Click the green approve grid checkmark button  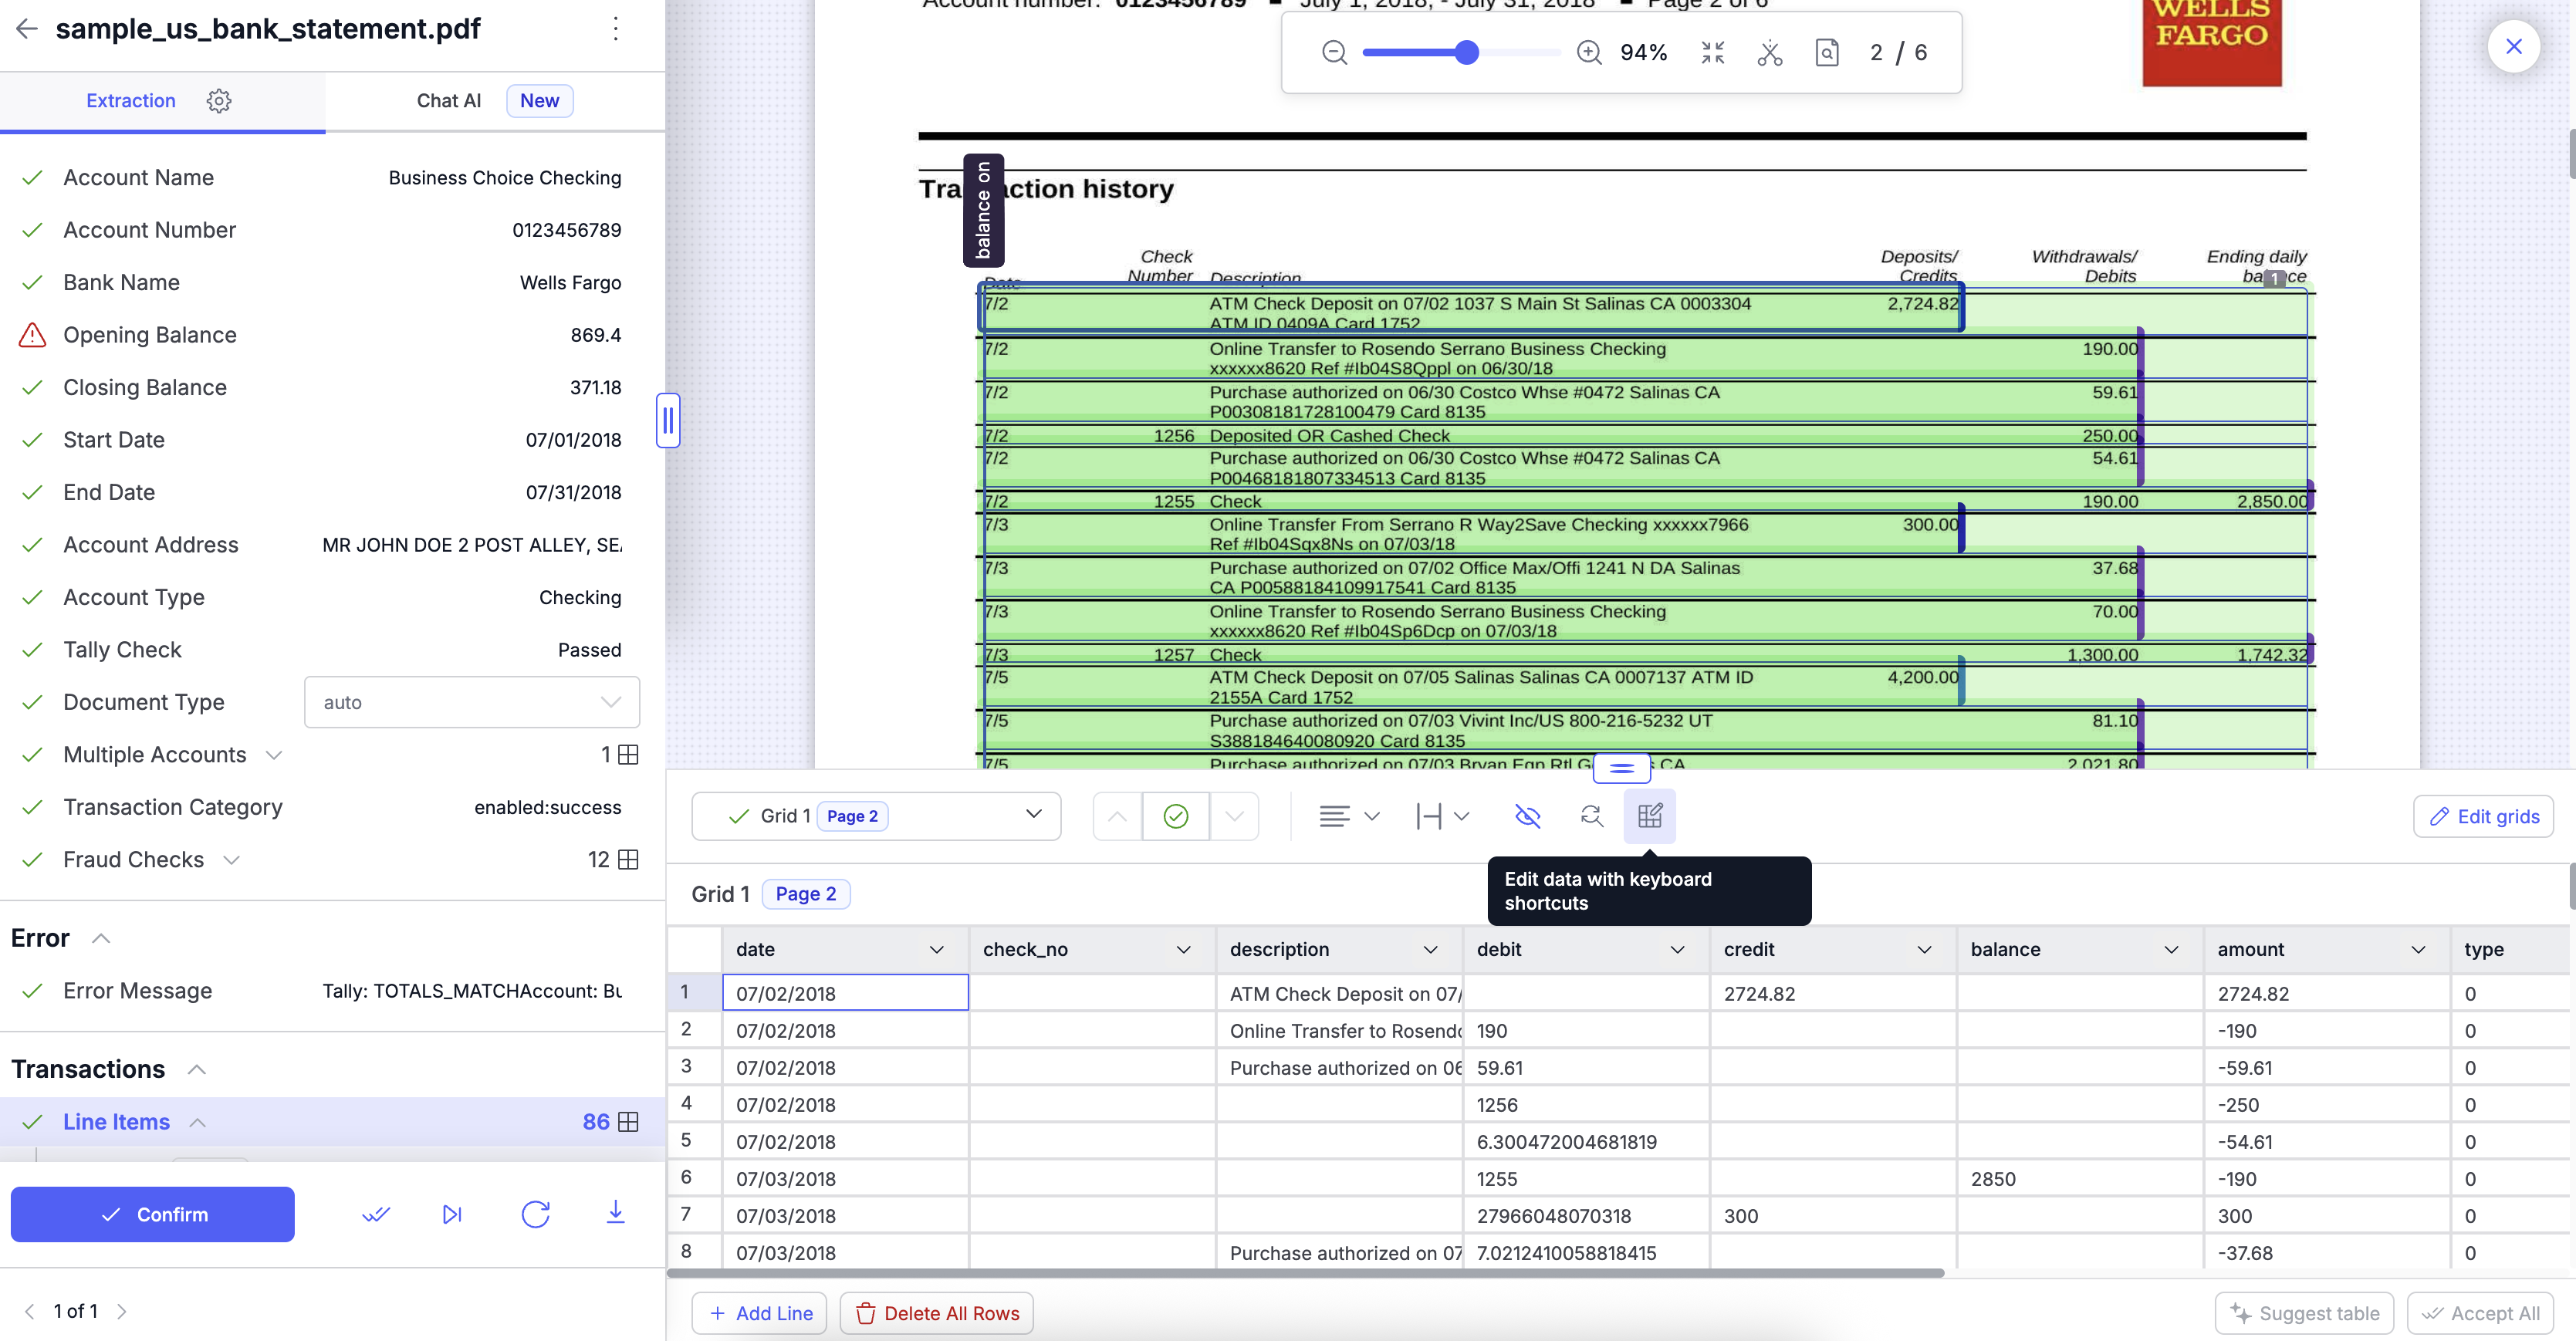(1175, 816)
